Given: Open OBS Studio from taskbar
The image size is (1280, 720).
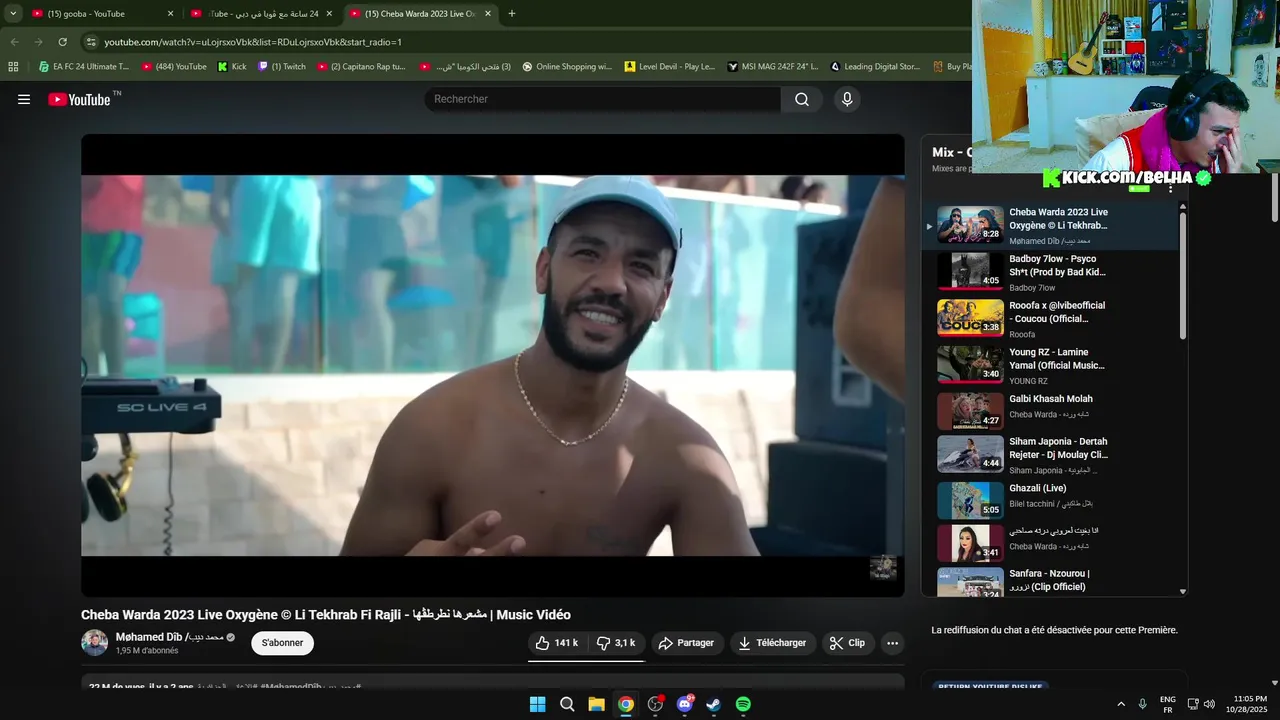Looking at the screenshot, I should coord(655,704).
